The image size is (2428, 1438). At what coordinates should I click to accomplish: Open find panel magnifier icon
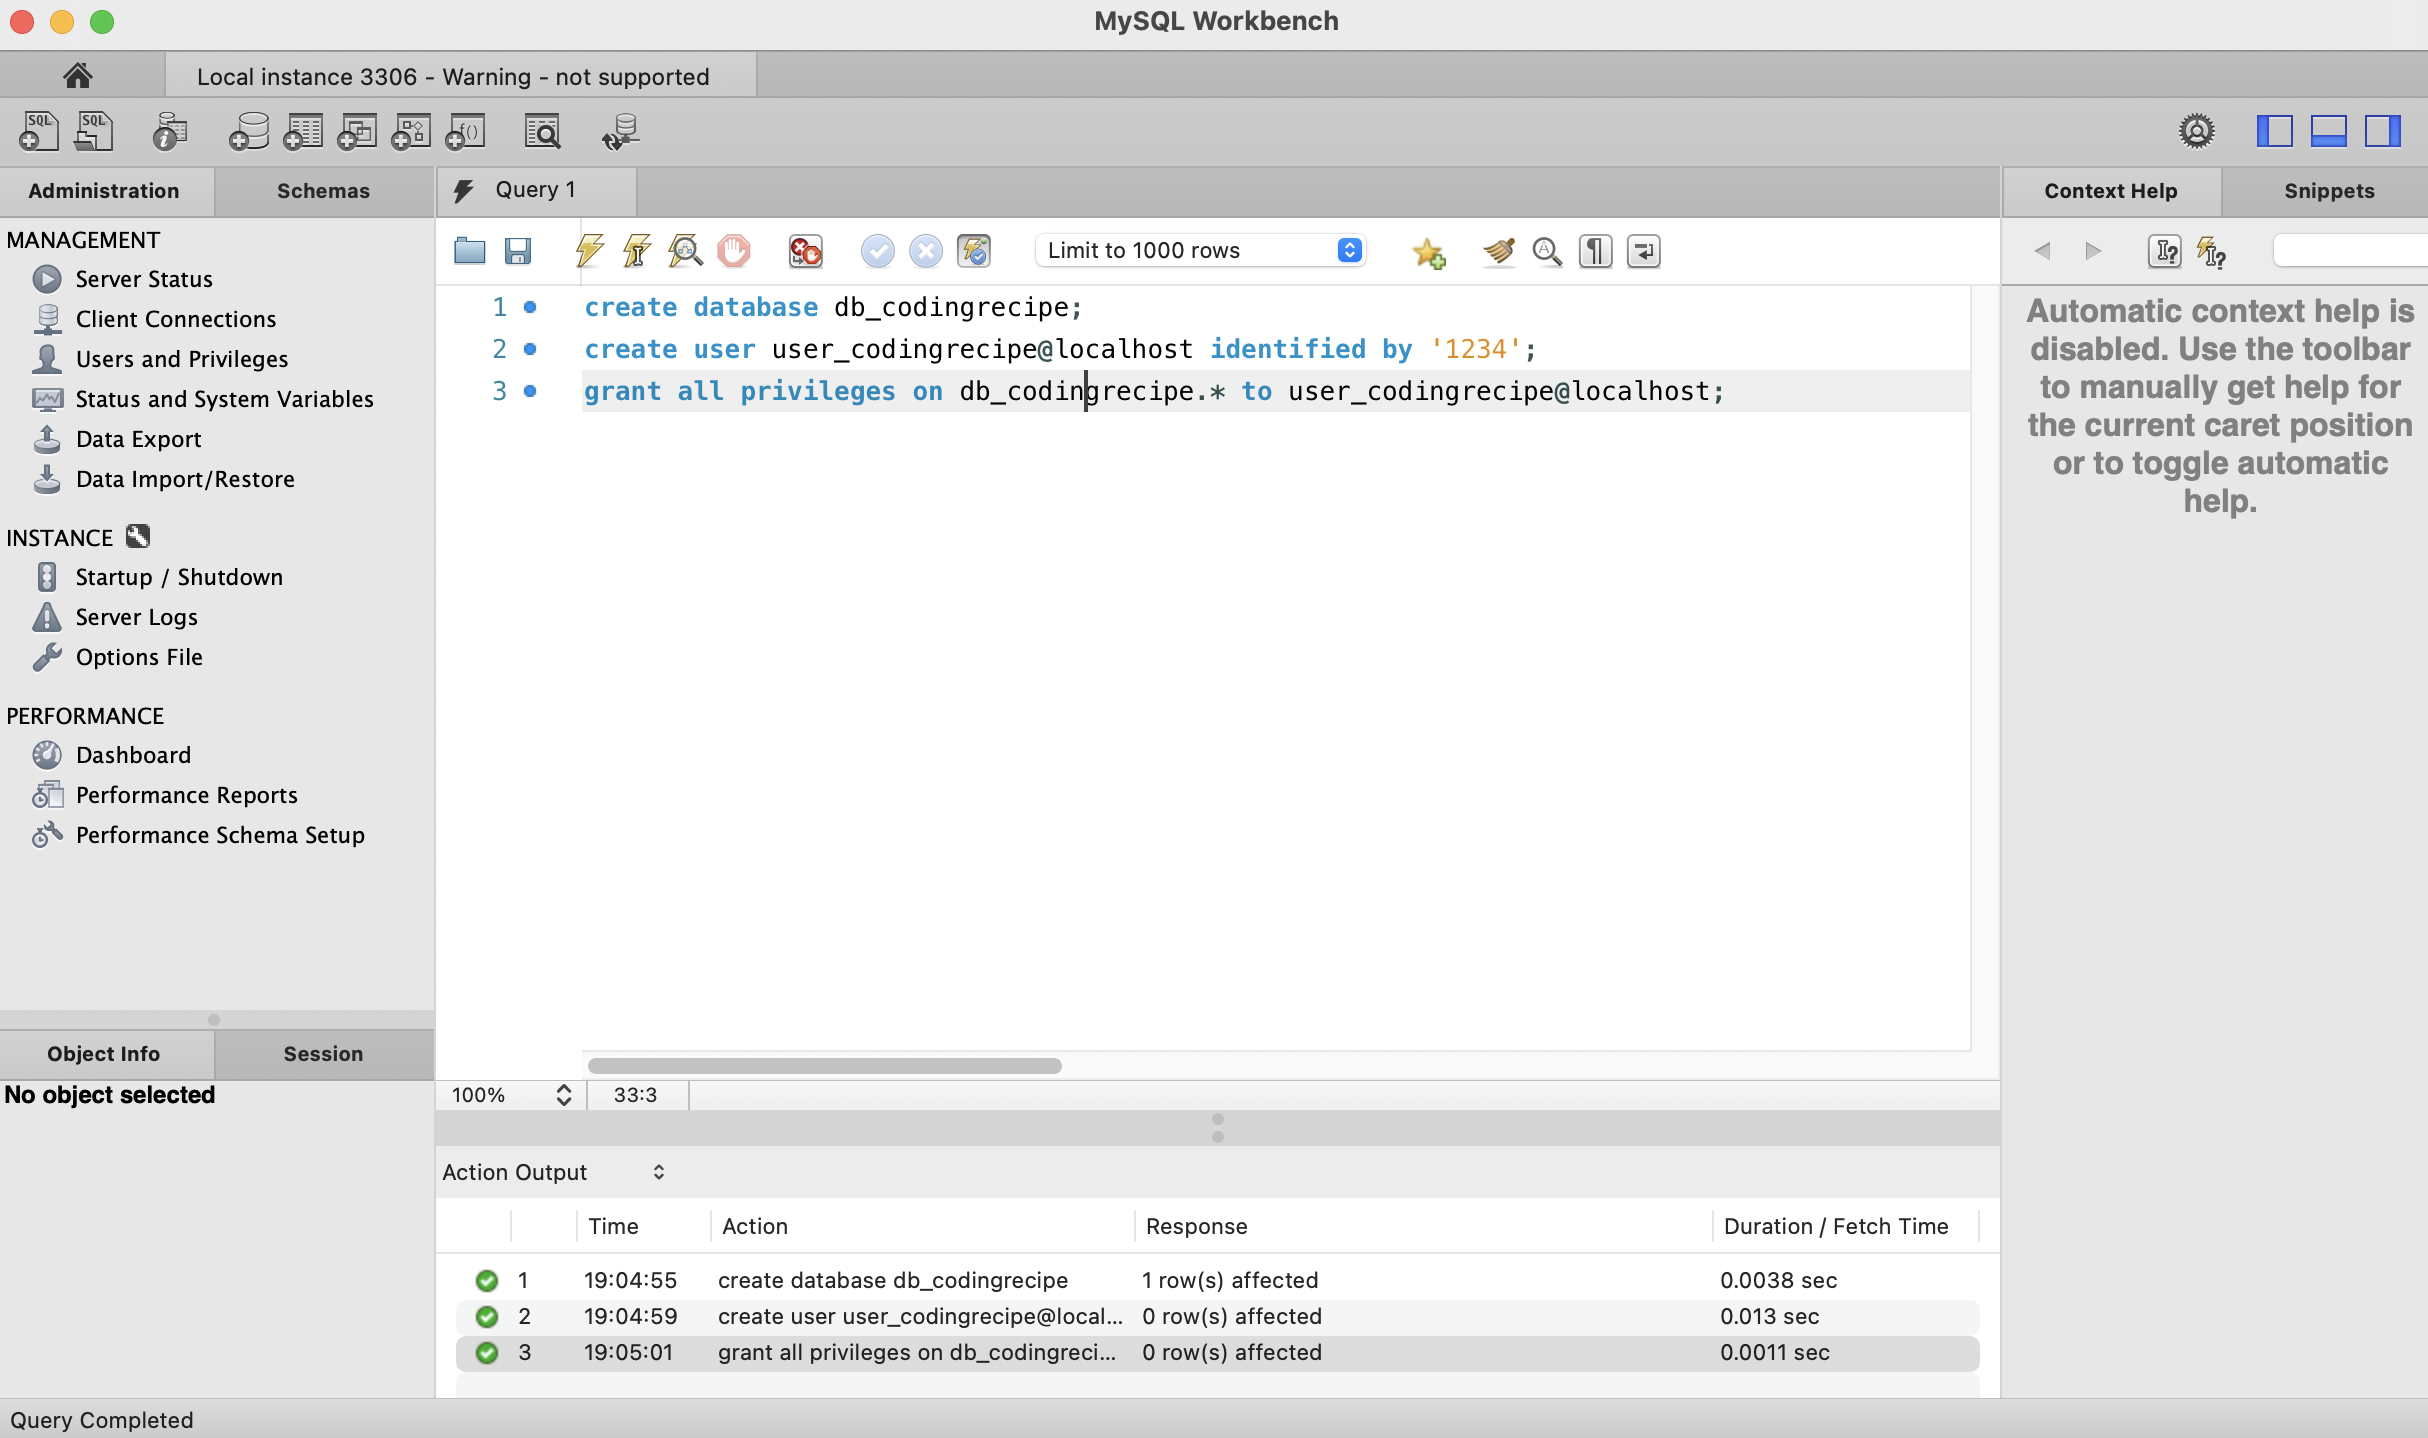[x=1547, y=250]
